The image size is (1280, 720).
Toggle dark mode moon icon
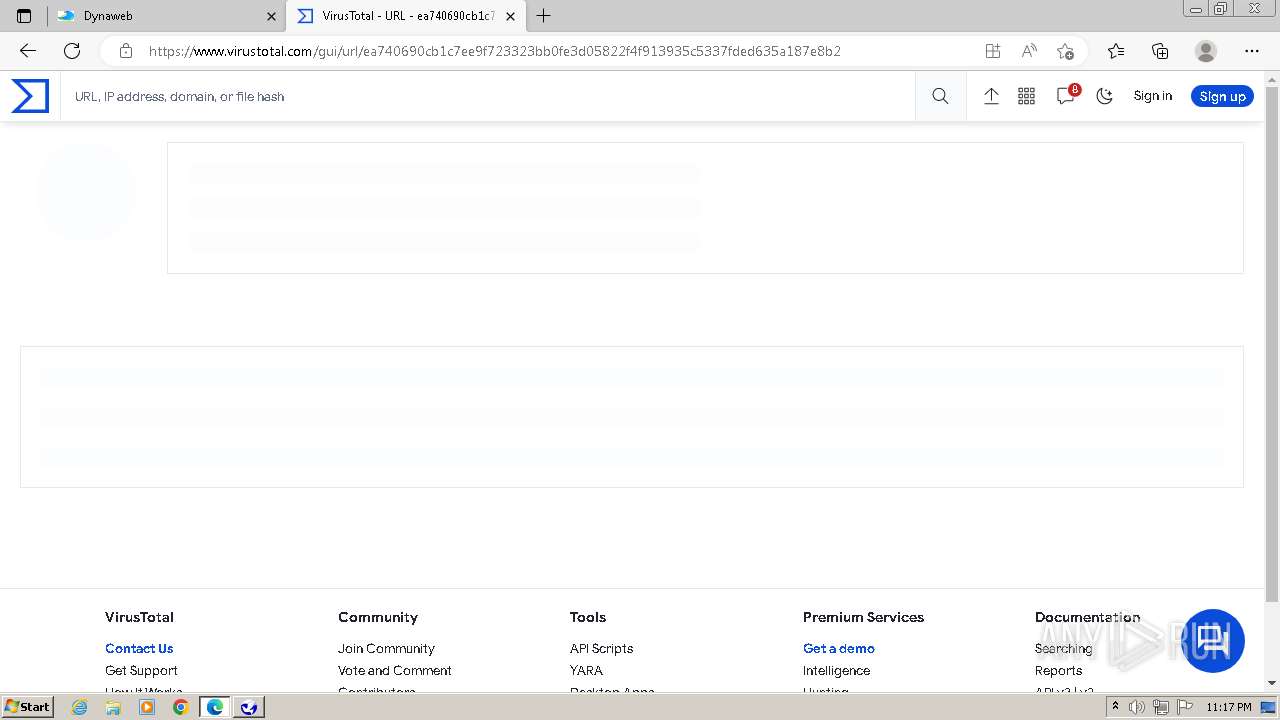coord(1105,96)
